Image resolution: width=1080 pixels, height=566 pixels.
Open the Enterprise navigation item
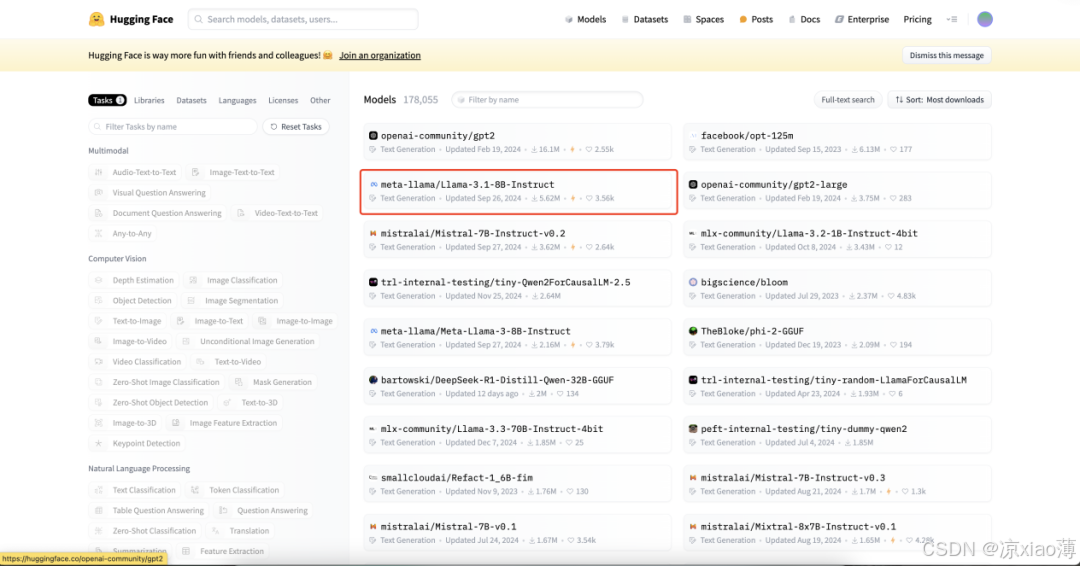(x=862, y=19)
